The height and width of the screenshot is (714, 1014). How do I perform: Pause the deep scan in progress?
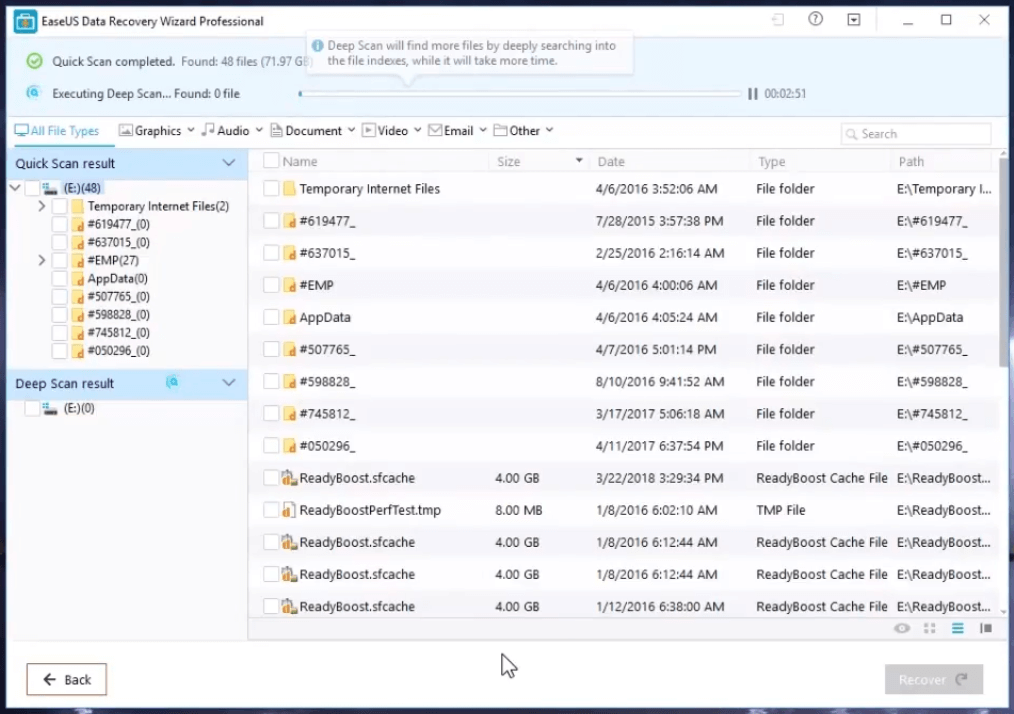[752, 94]
